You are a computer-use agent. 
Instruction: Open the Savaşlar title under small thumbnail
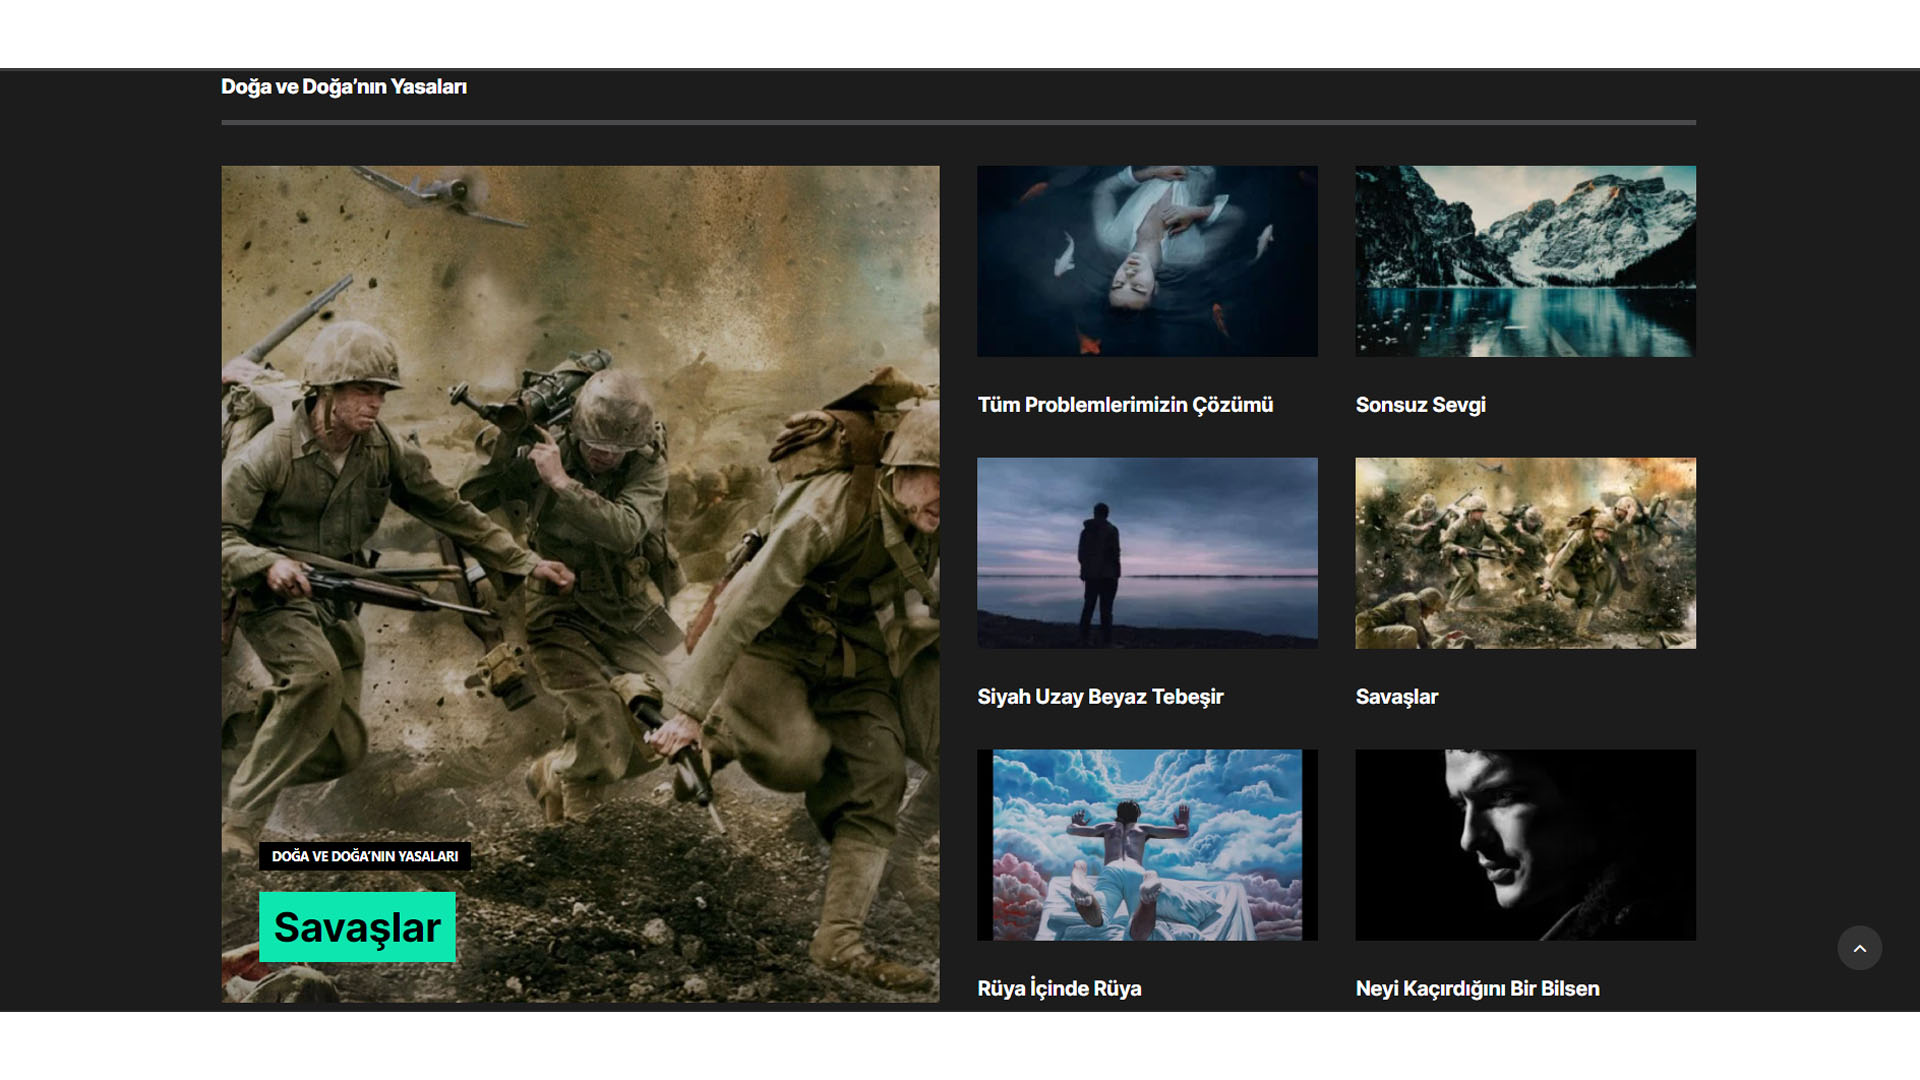click(x=1396, y=697)
